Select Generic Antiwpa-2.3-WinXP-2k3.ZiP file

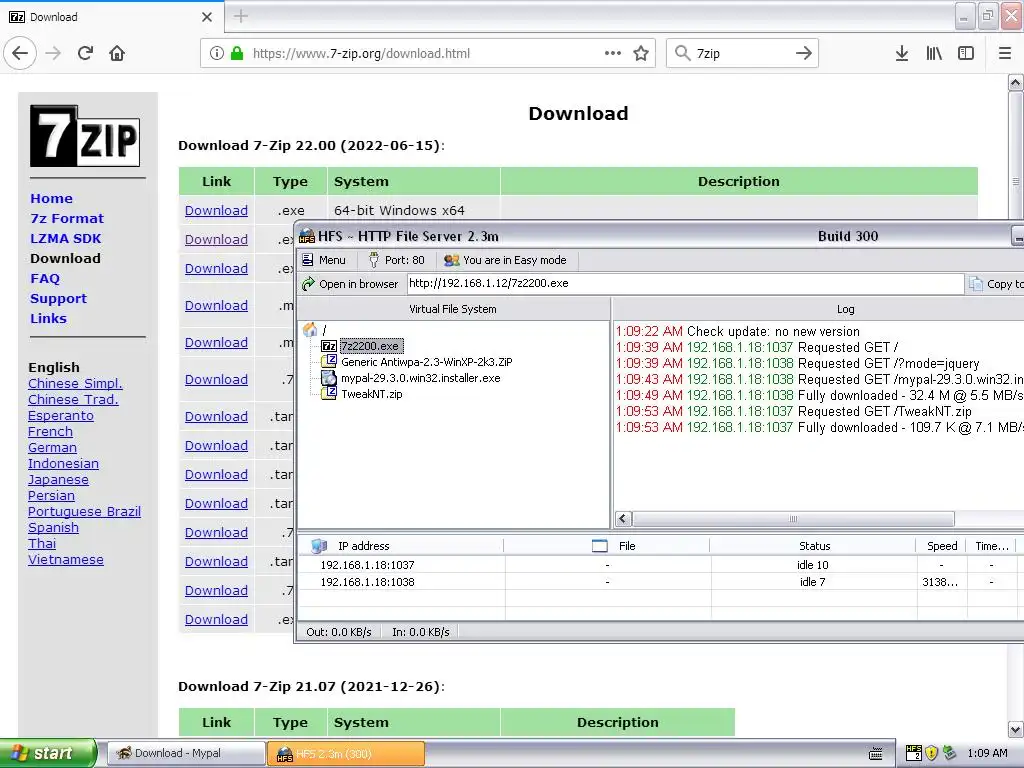tap(426, 362)
